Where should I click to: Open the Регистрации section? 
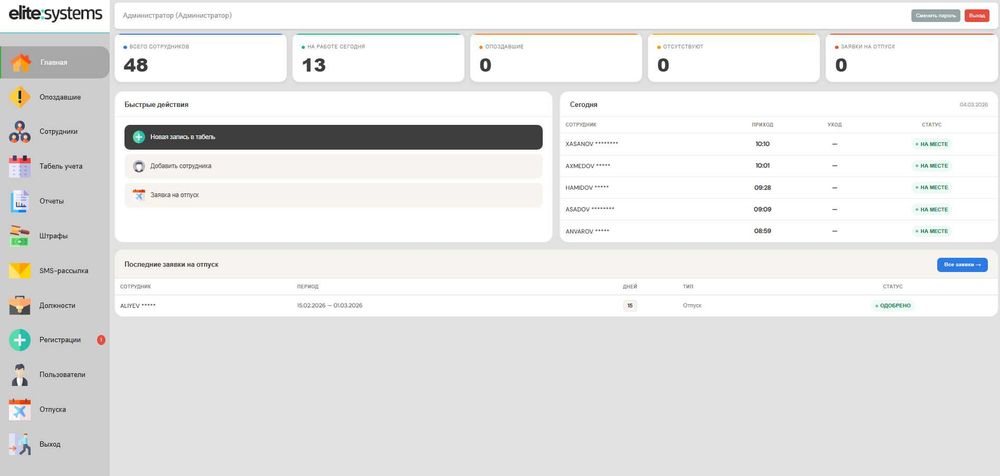(55, 340)
